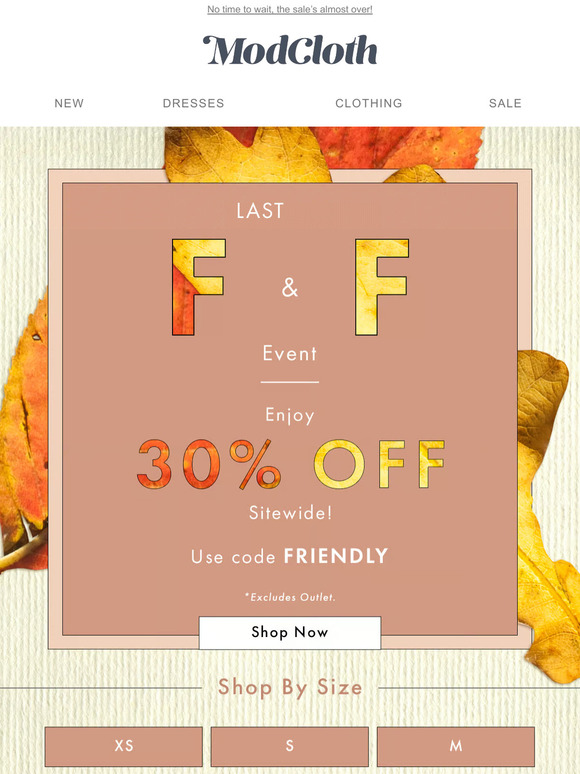The width and height of the screenshot is (580, 774).
Task: Click 'No time to wait' preheader link
Action: (290, 9)
